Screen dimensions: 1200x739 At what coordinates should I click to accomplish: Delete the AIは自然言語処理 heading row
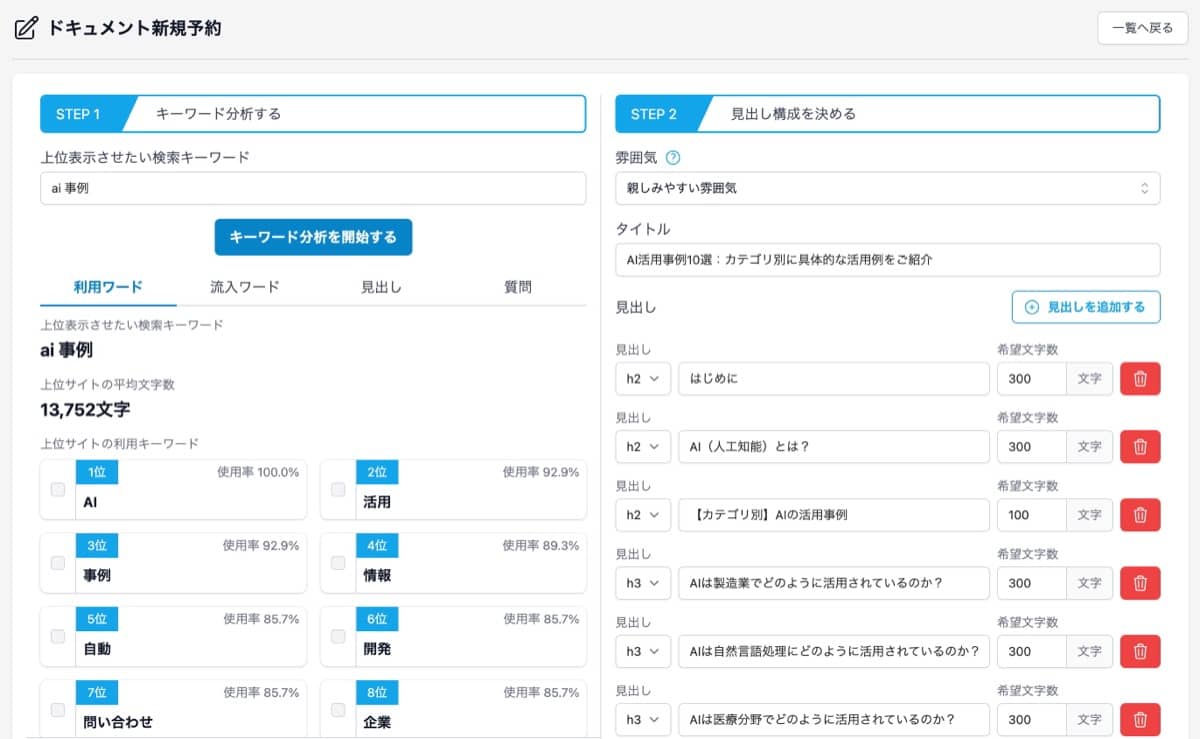(1140, 651)
